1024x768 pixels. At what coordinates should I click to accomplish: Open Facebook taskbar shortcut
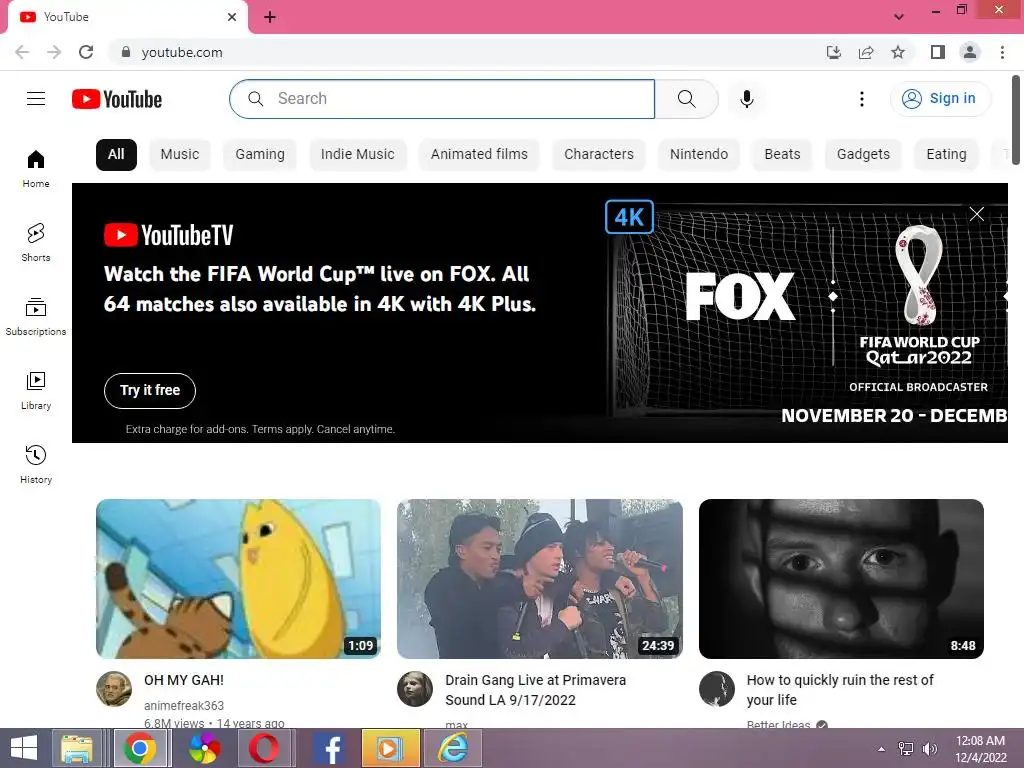point(330,748)
